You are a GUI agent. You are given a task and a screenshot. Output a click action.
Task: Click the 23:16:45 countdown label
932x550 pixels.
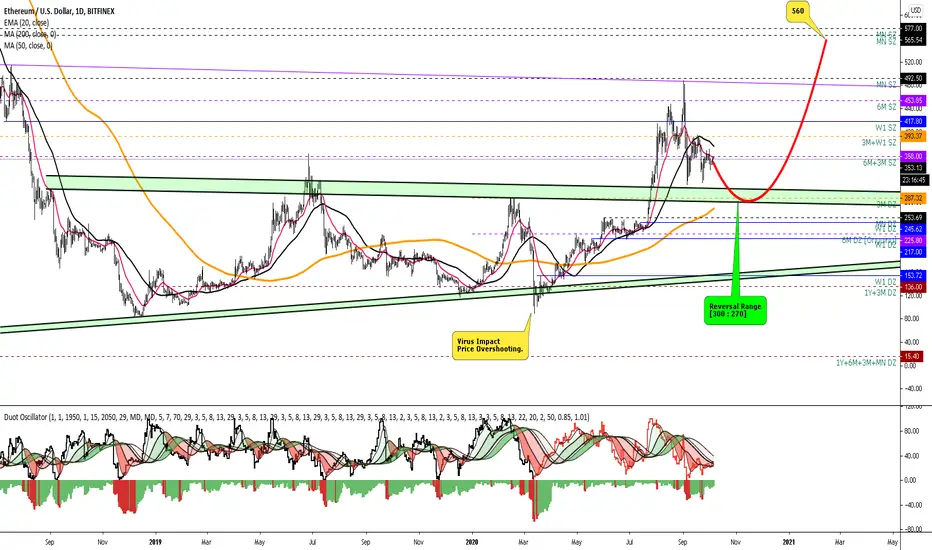click(x=914, y=180)
